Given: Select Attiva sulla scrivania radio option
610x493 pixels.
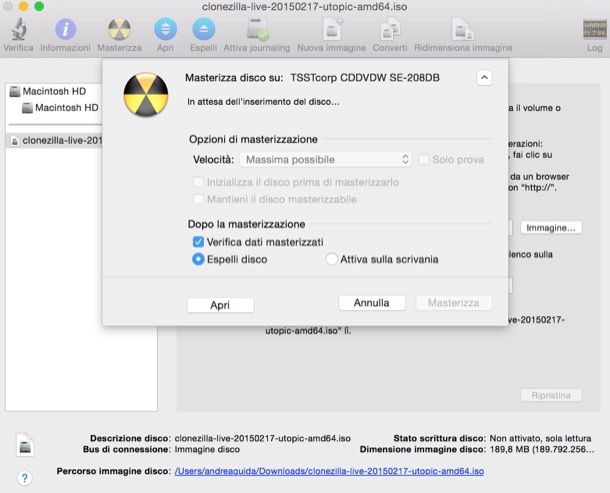Looking at the screenshot, I should tap(332, 259).
